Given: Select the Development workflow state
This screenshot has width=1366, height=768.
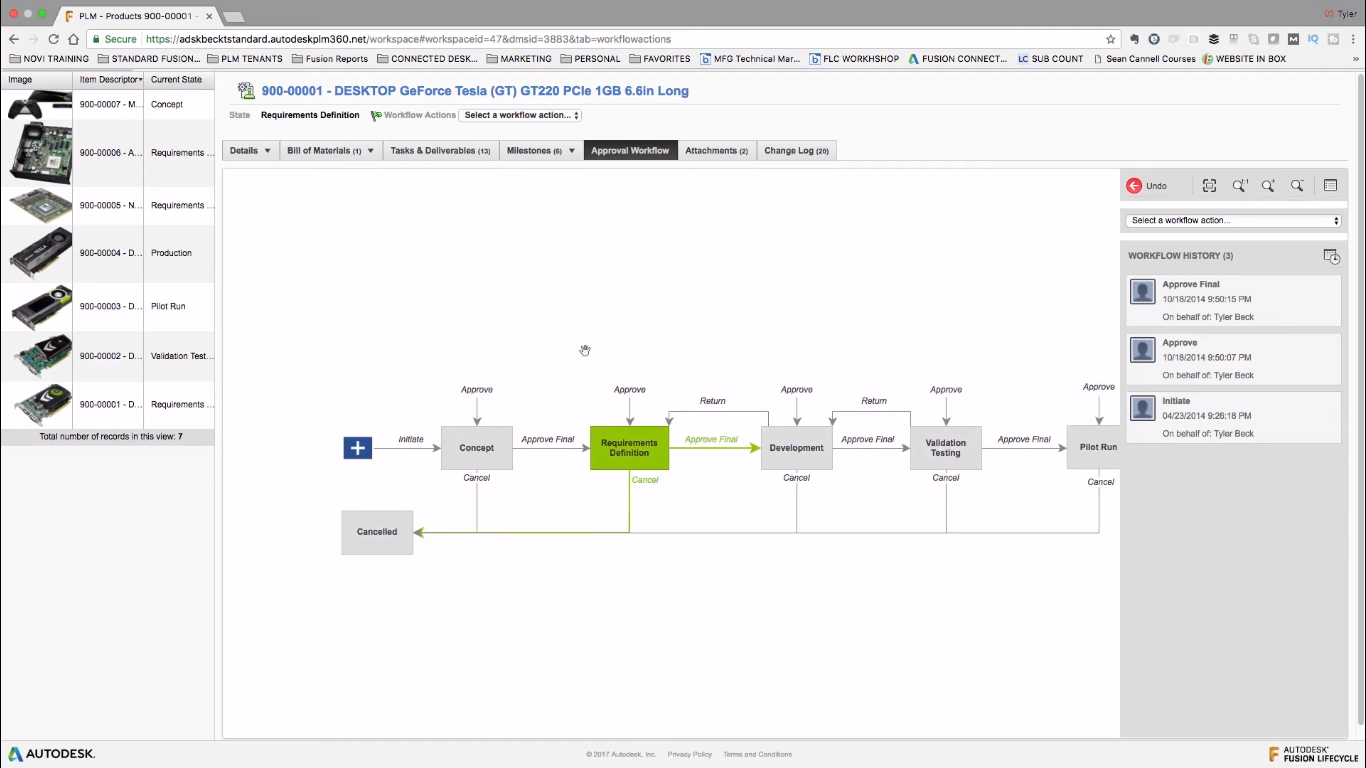Looking at the screenshot, I should (797, 448).
